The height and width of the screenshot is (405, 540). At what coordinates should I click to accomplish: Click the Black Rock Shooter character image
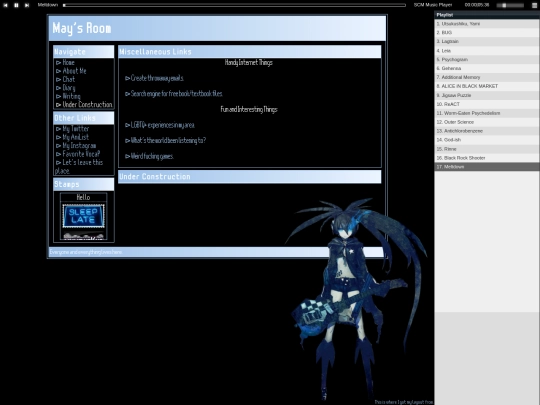[356, 300]
